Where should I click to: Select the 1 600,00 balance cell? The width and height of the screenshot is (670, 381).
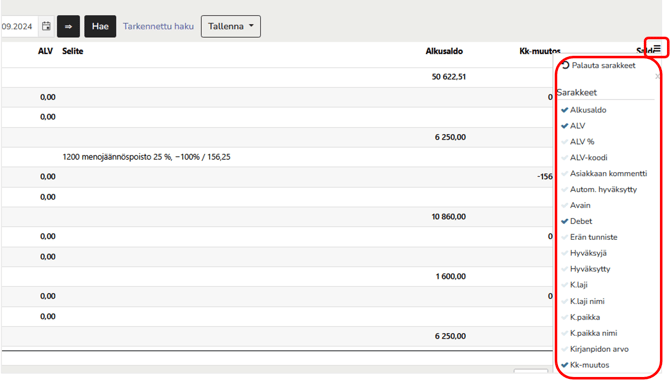[451, 277]
